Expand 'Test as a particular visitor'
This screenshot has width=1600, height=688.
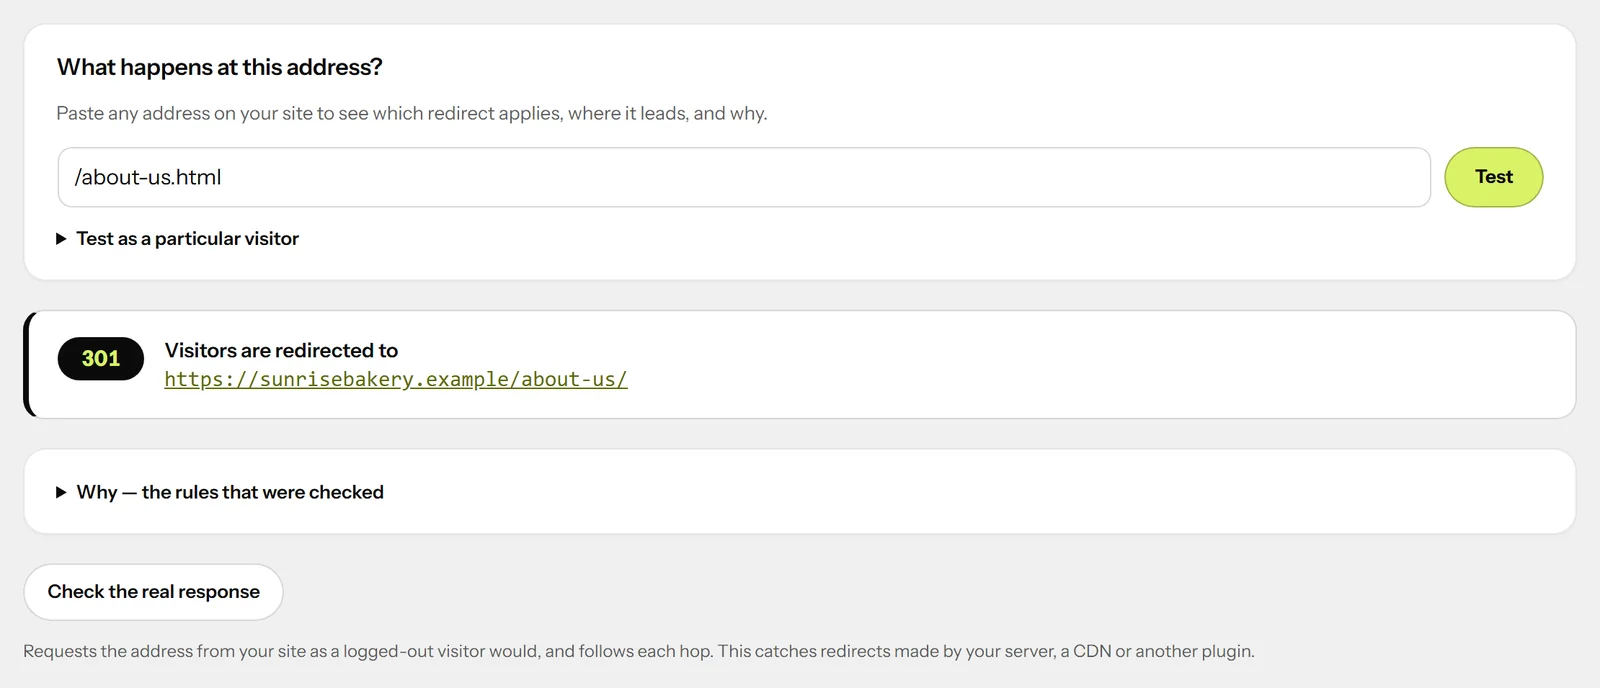click(178, 239)
